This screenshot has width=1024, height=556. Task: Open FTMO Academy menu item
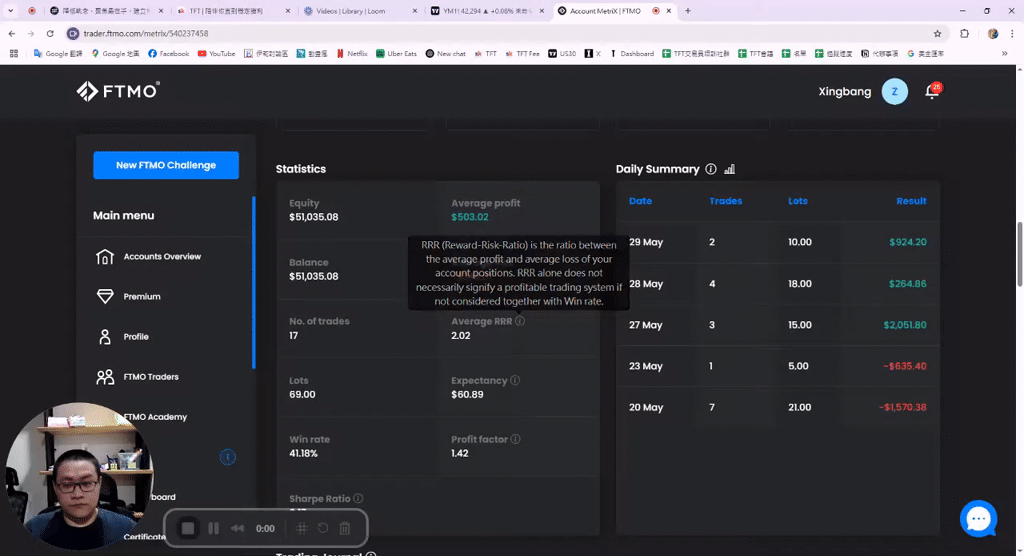pos(155,417)
